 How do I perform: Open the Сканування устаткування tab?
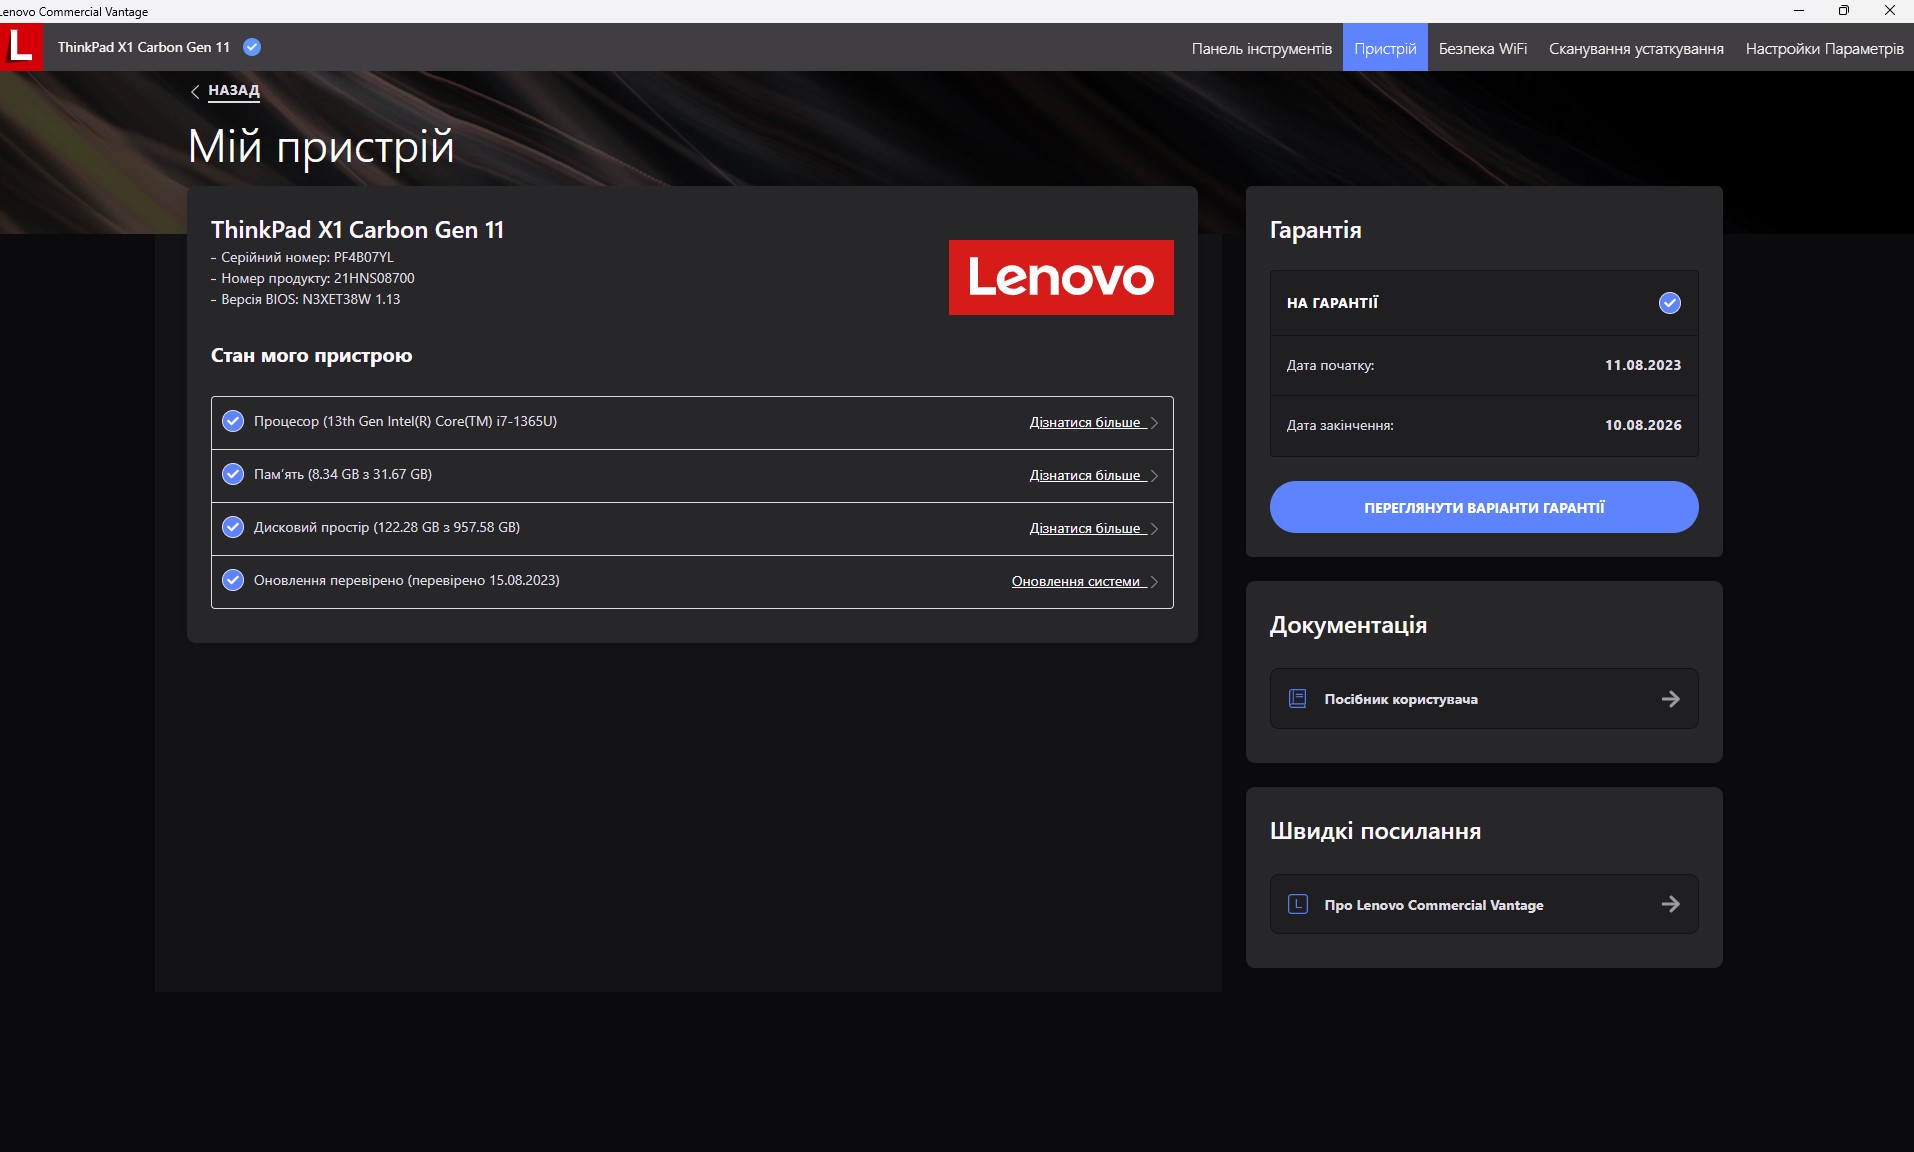point(1635,48)
